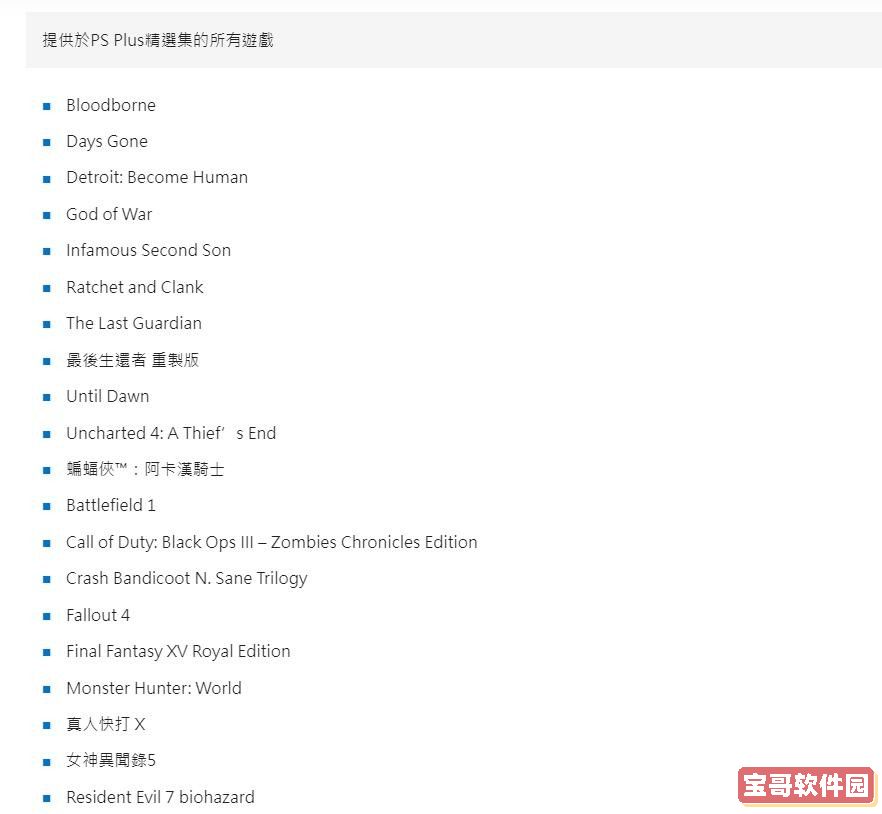Select Infamous Second Son entry
This screenshot has width=882, height=814.
pyautogui.click(x=148, y=250)
